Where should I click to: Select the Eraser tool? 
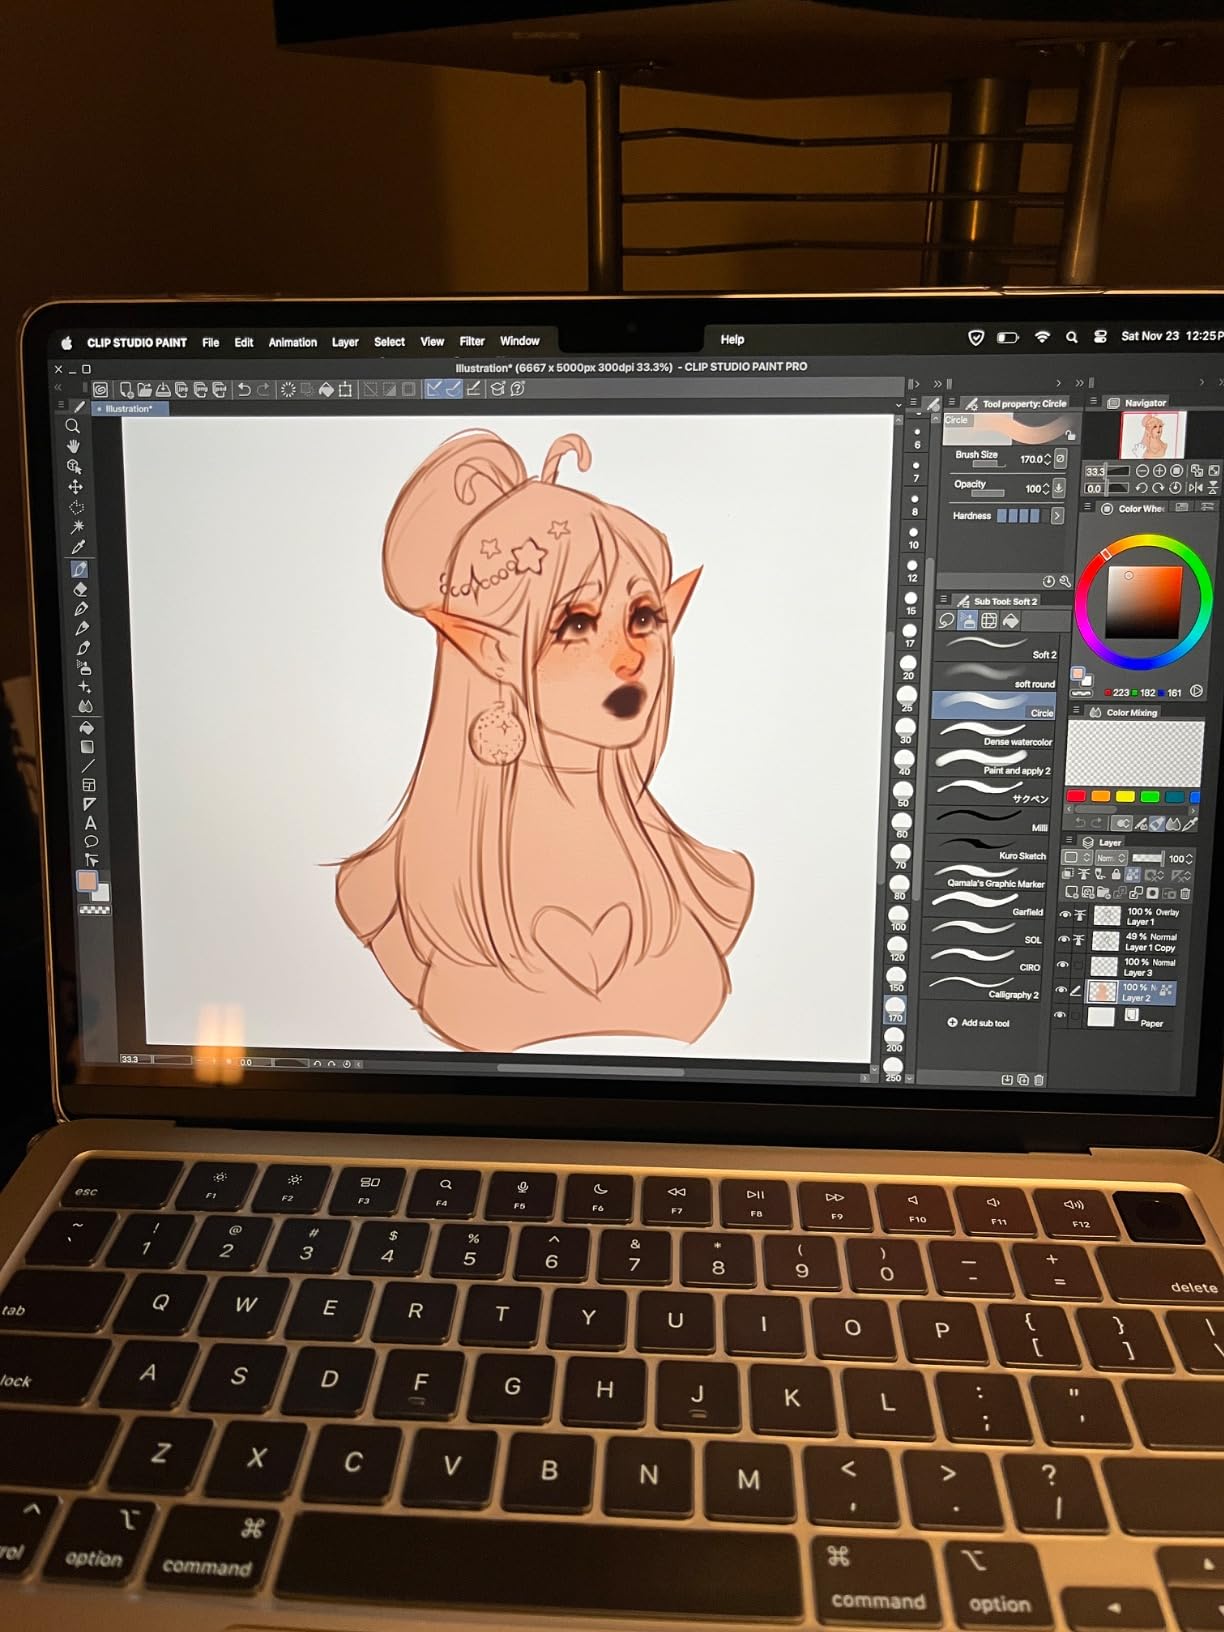click(x=80, y=589)
